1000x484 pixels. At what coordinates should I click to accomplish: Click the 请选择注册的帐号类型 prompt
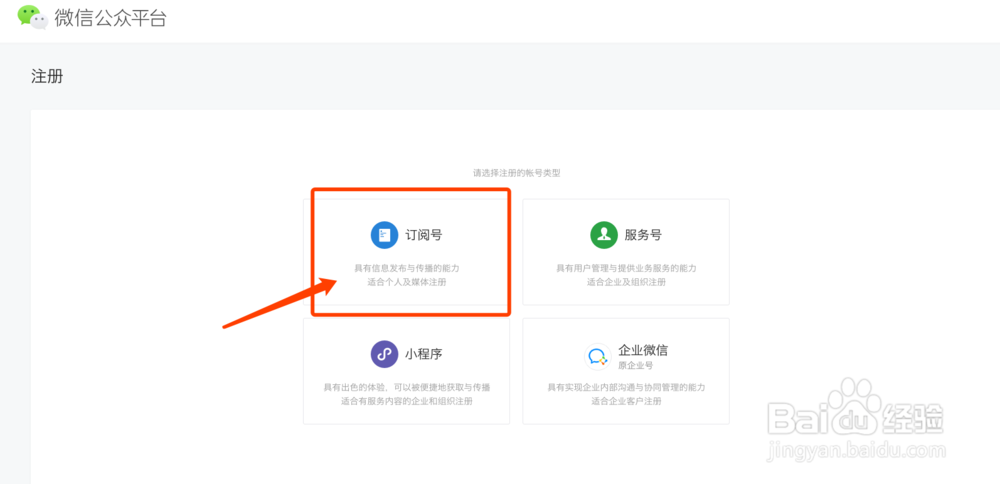pyautogui.click(x=517, y=173)
